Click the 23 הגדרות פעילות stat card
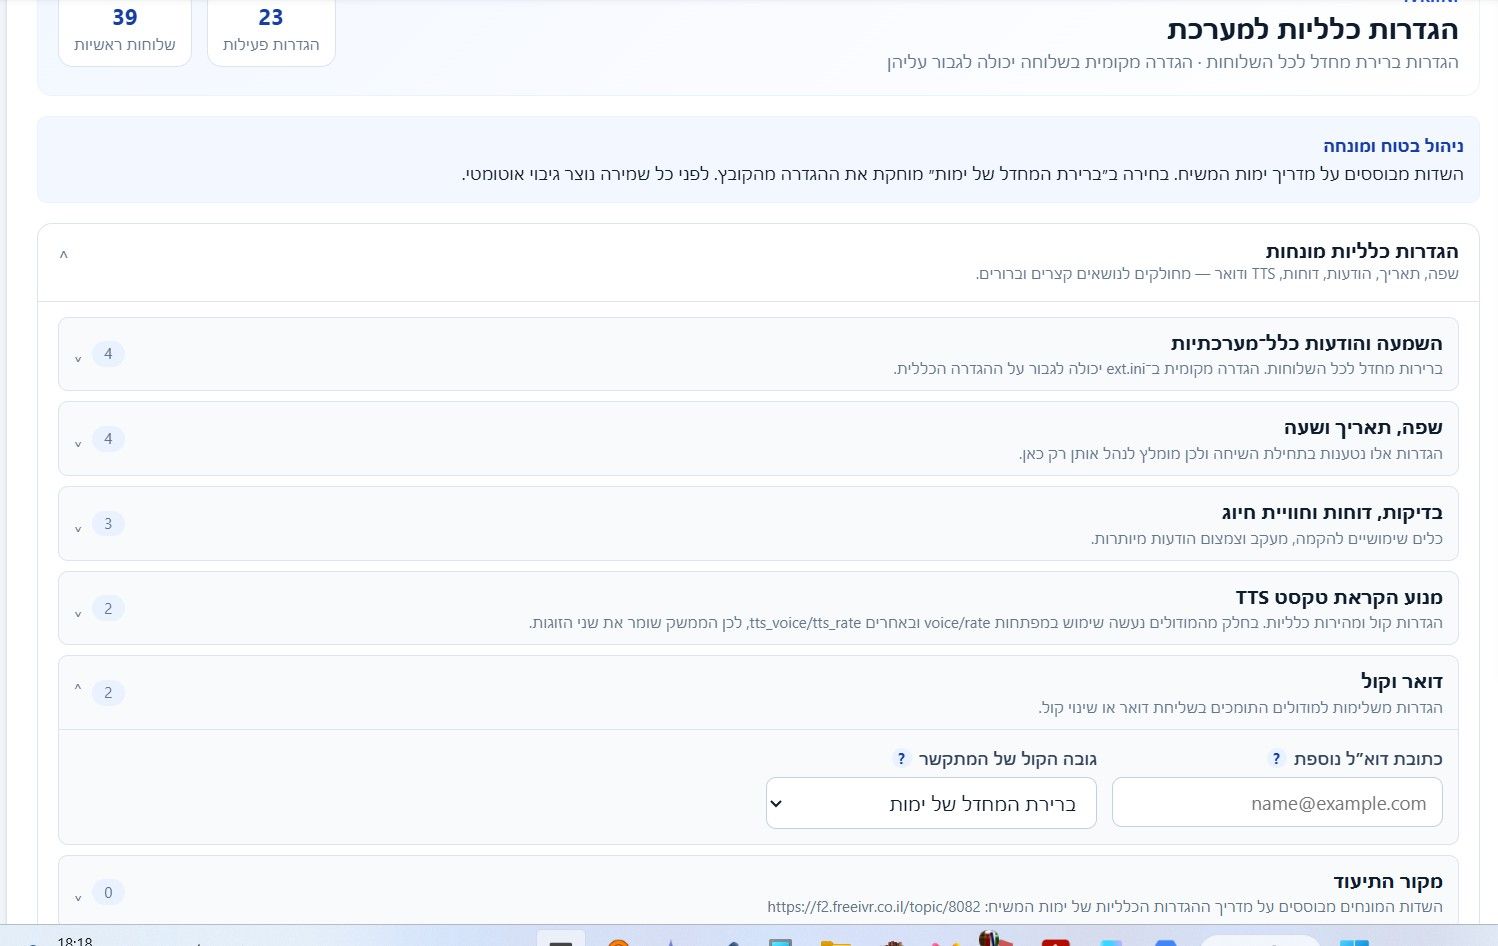Image resolution: width=1498 pixels, height=946 pixels. pyautogui.click(x=271, y=30)
